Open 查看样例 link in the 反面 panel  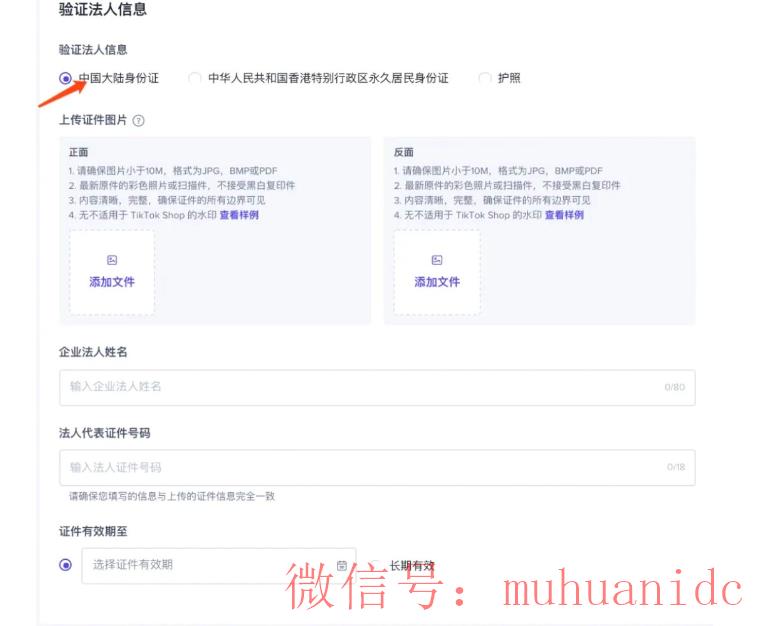pyautogui.click(x=564, y=215)
